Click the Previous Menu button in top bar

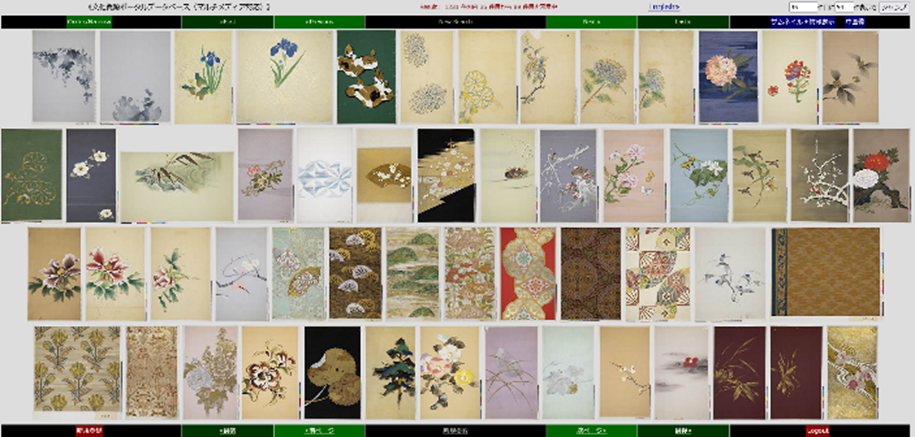89,21
